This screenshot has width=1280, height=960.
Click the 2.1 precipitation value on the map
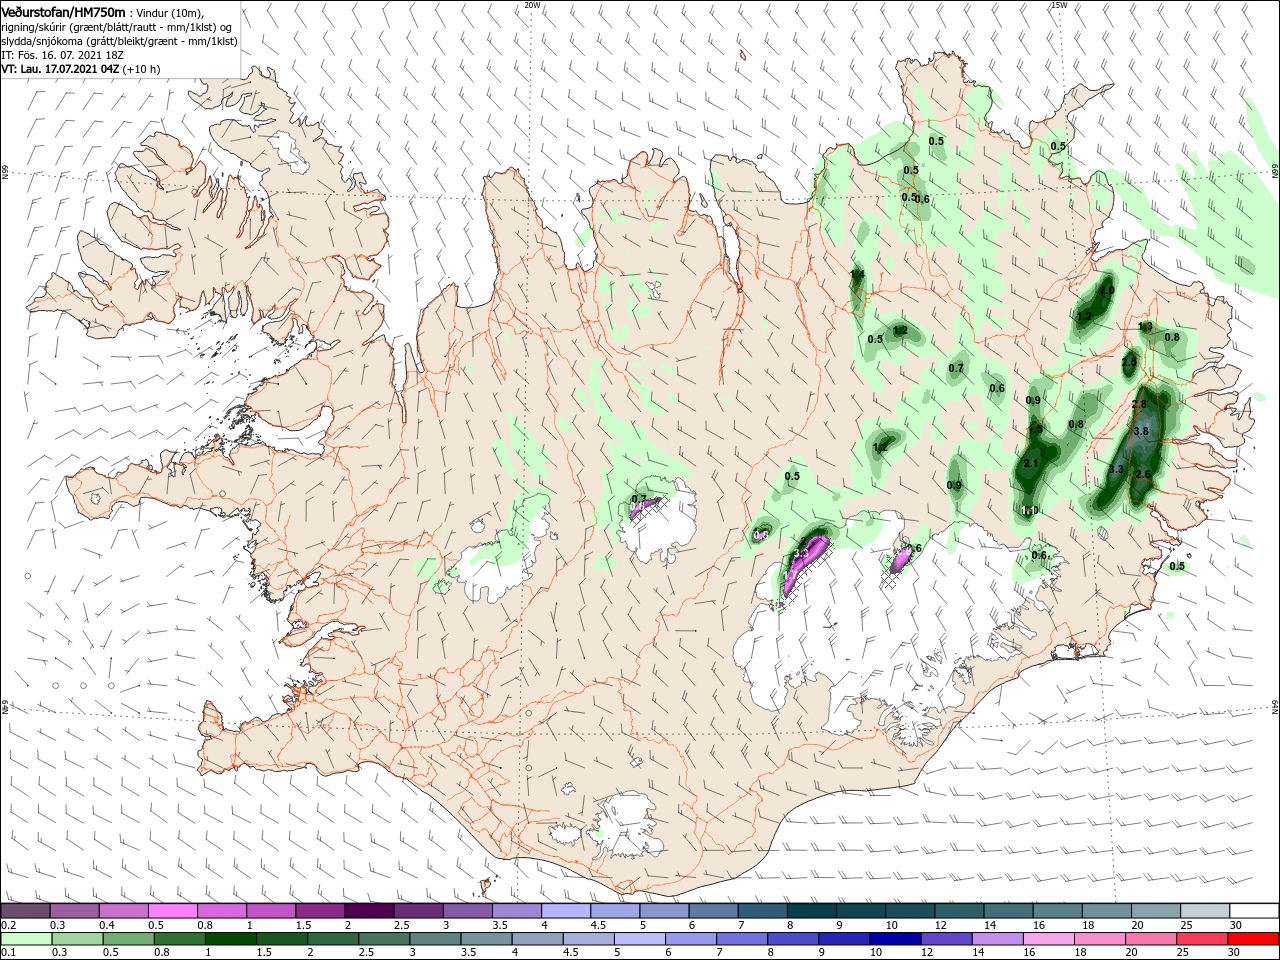pos(1032,463)
